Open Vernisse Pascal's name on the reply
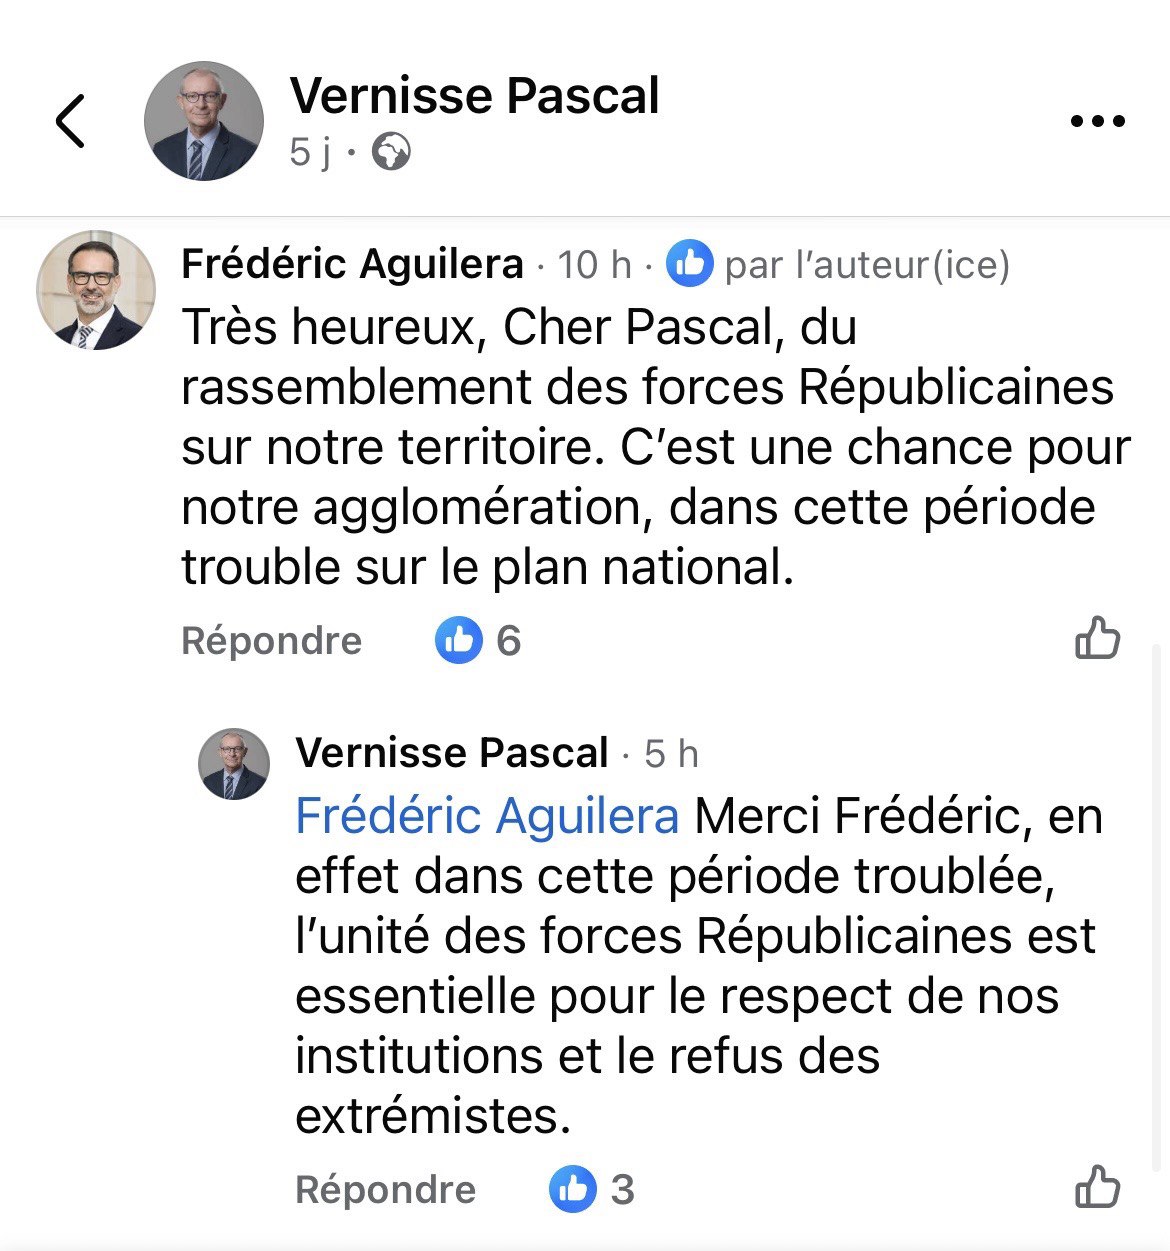Viewport: 1170px width, 1251px height. pyautogui.click(x=452, y=753)
